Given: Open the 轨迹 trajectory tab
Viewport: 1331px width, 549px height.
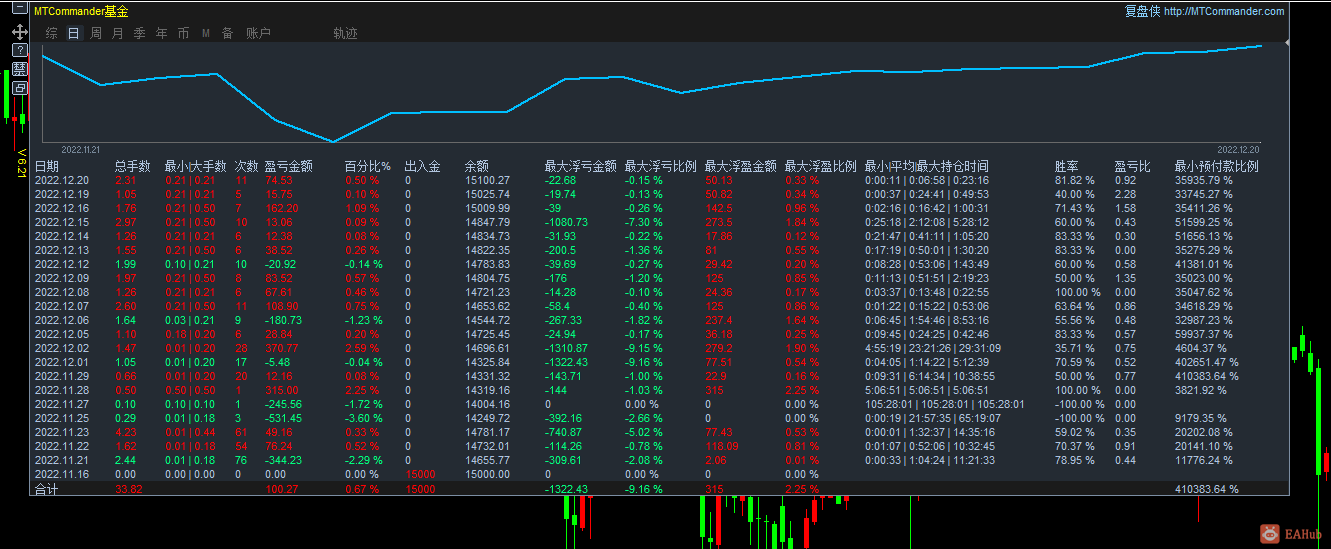Looking at the screenshot, I should tap(345, 33).
